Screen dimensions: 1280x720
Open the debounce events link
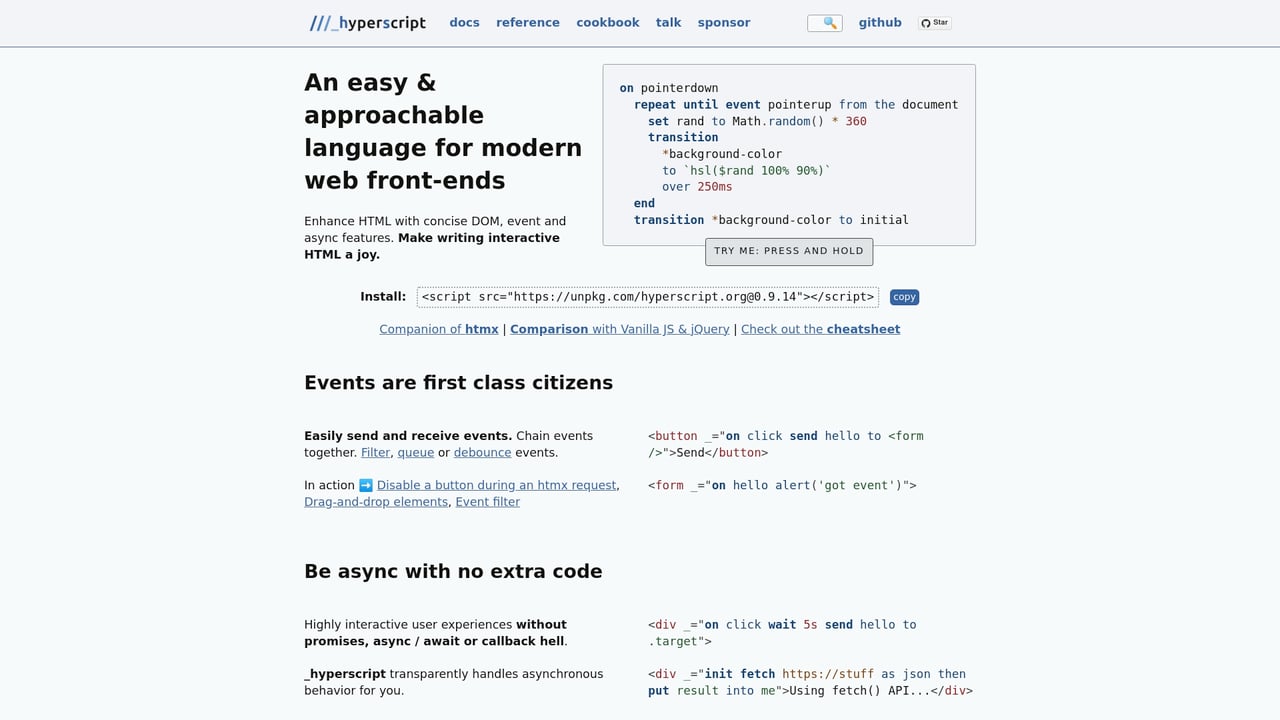482,452
